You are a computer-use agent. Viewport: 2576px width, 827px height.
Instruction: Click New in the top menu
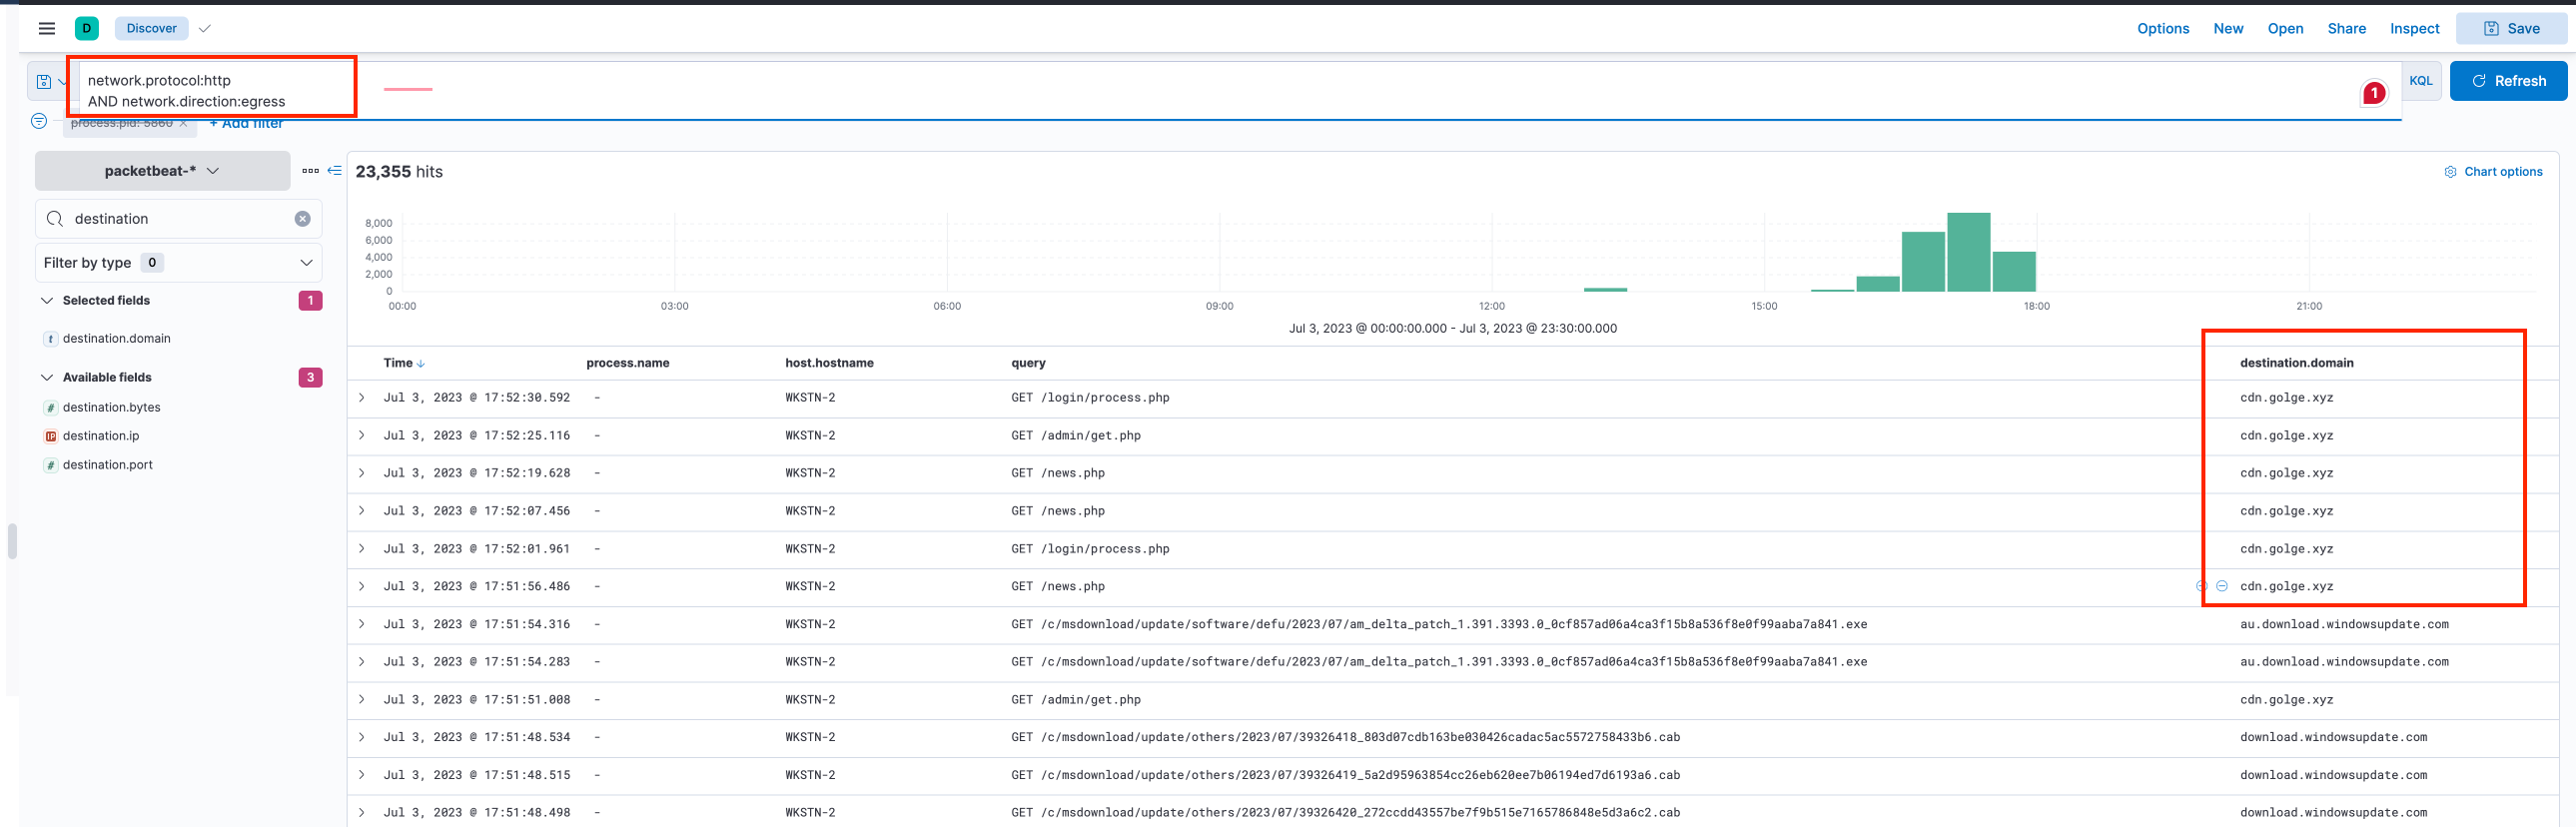(2228, 28)
